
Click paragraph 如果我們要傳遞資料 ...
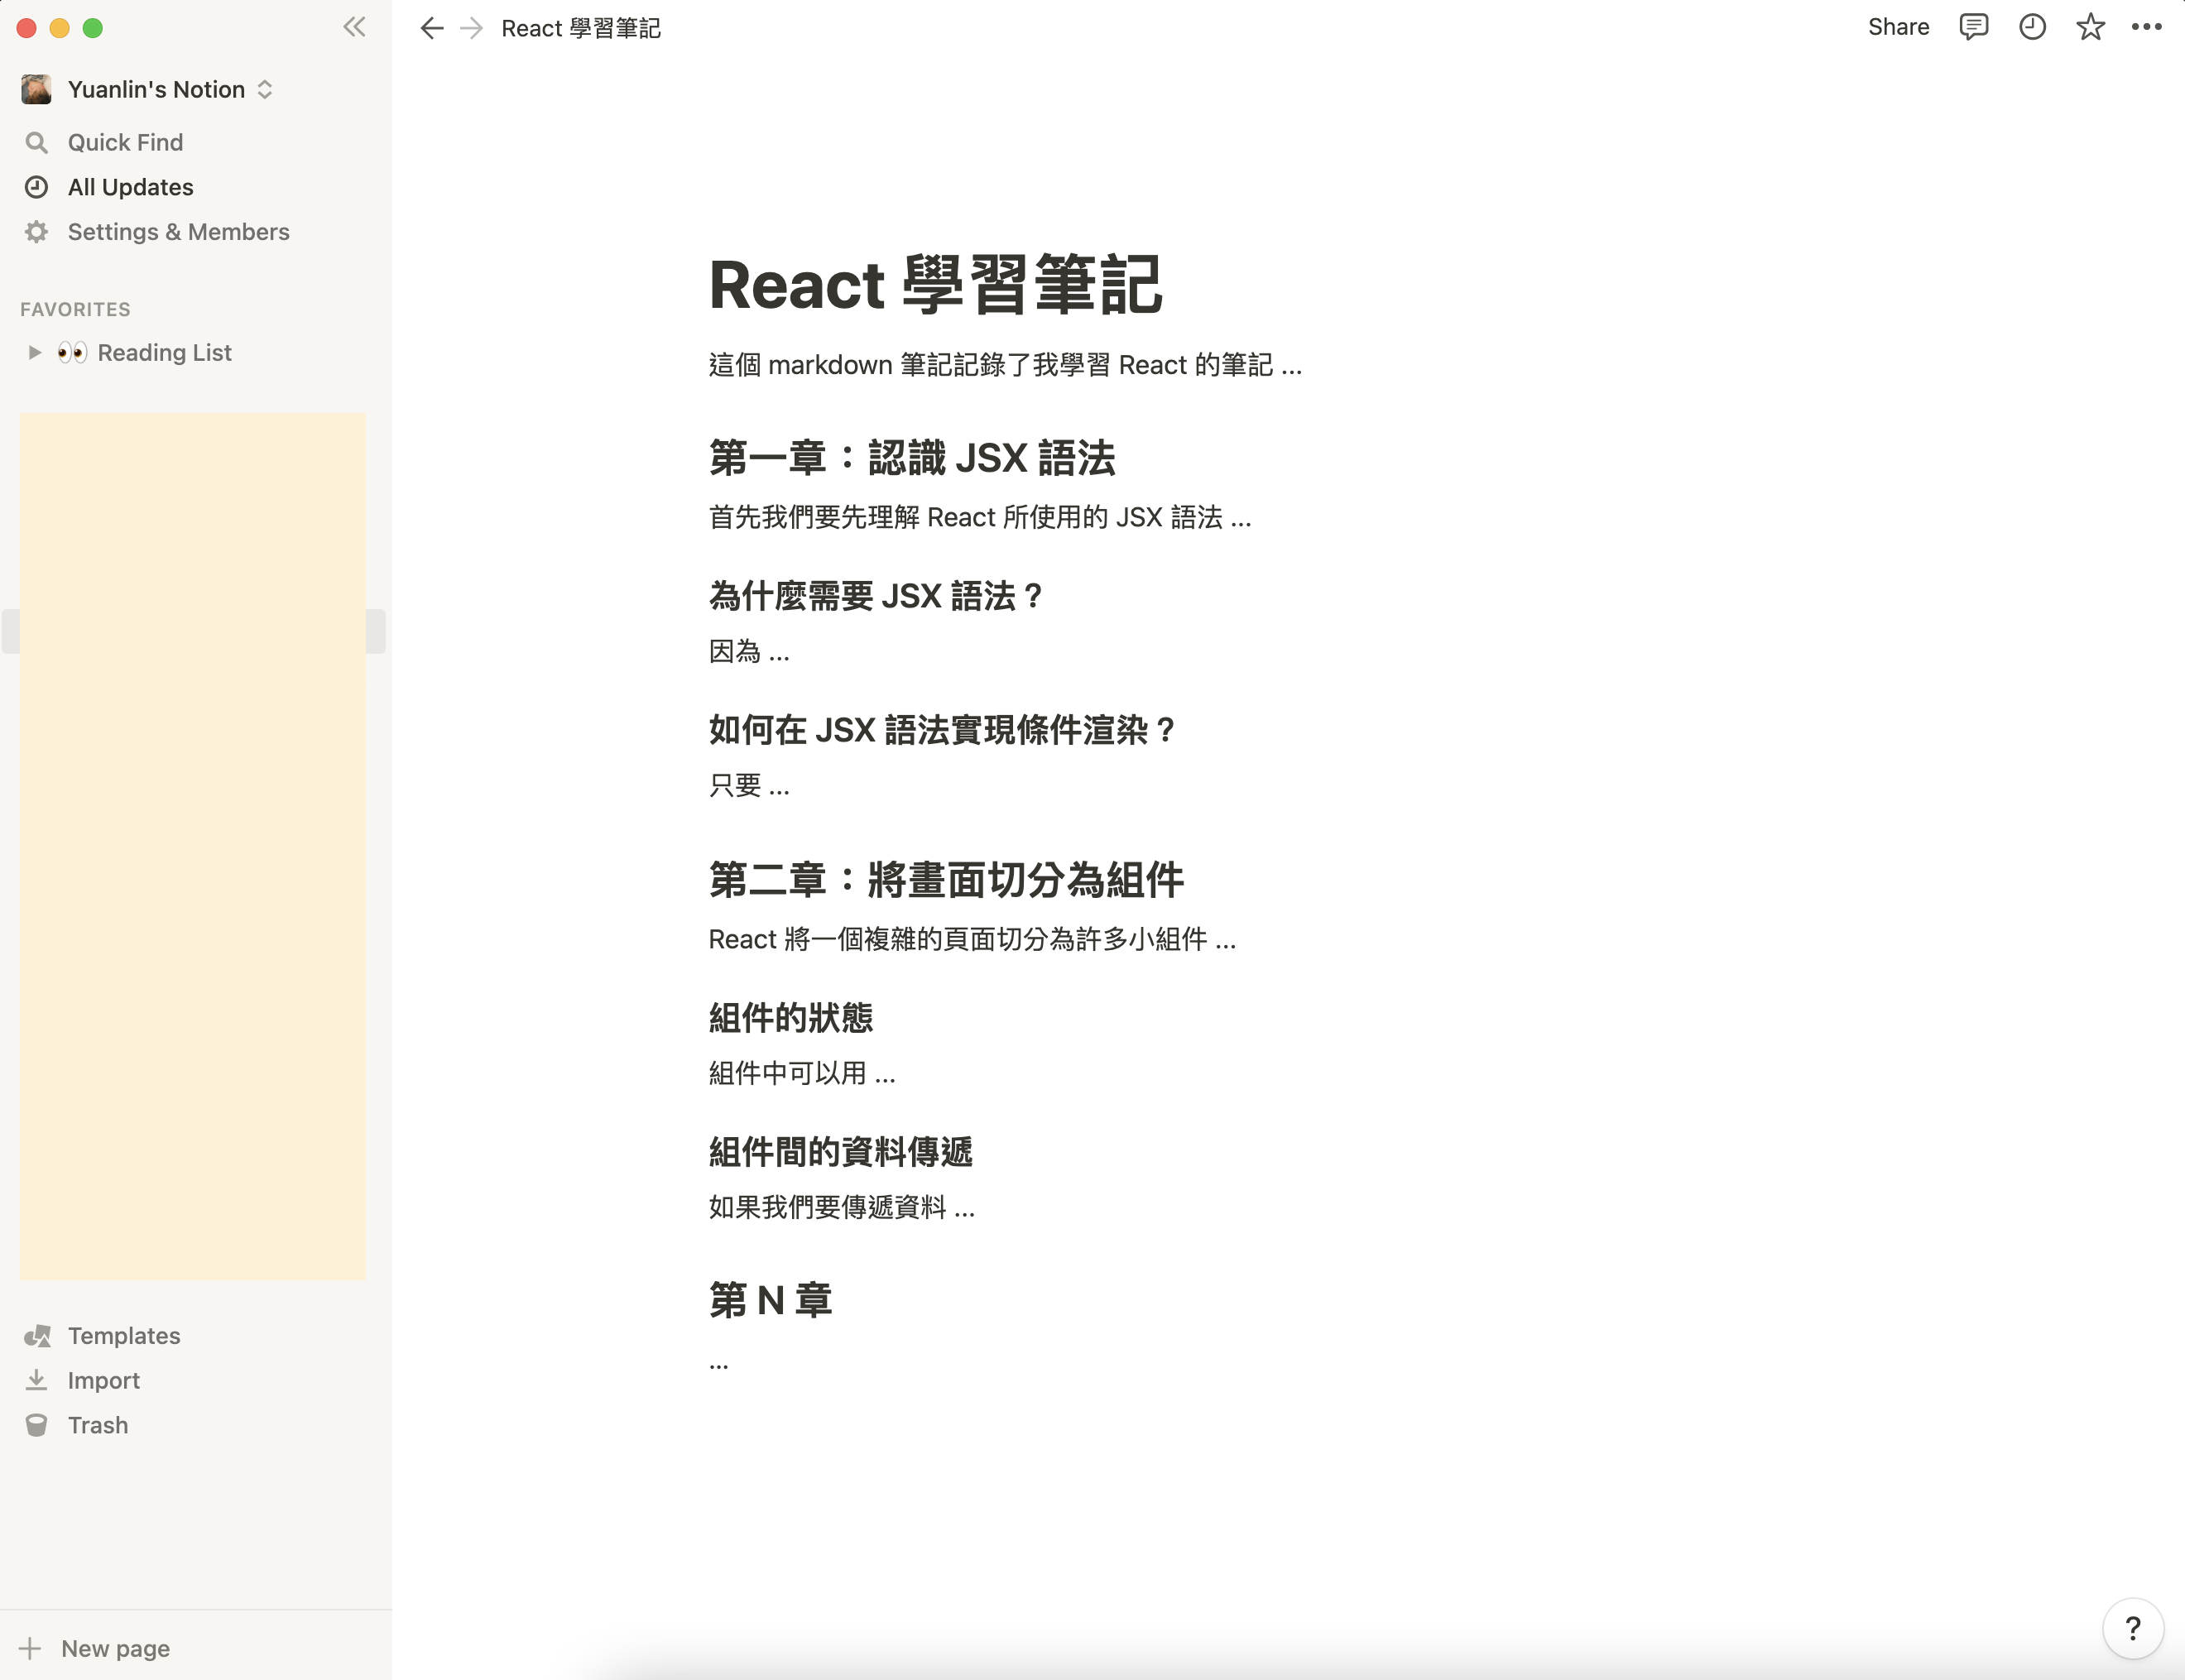(841, 1207)
